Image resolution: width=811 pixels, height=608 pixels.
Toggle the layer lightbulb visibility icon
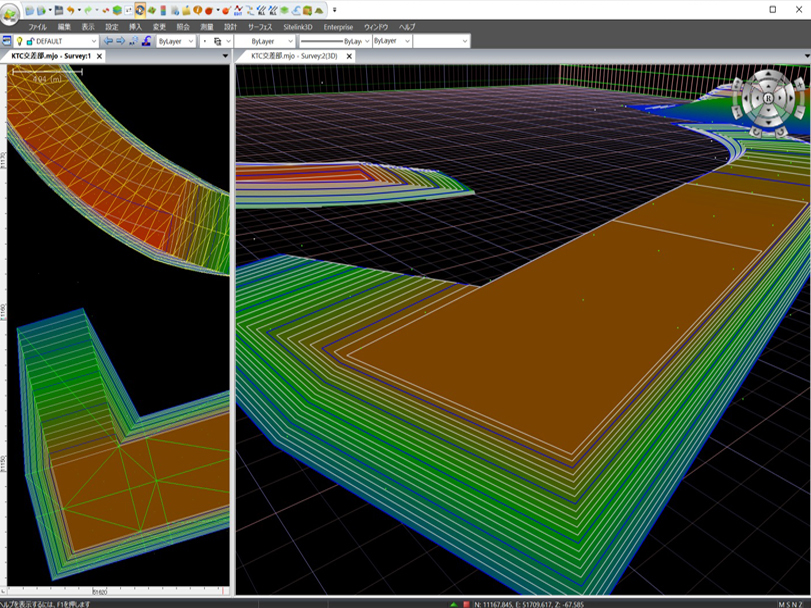click(19, 41)
